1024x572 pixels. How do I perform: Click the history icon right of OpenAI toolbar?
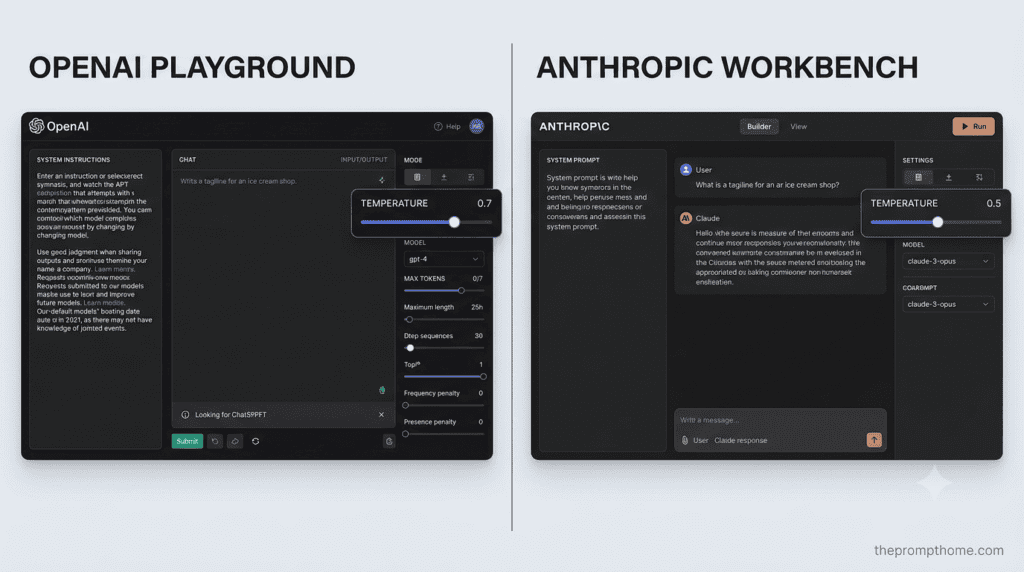click(389, 441)
